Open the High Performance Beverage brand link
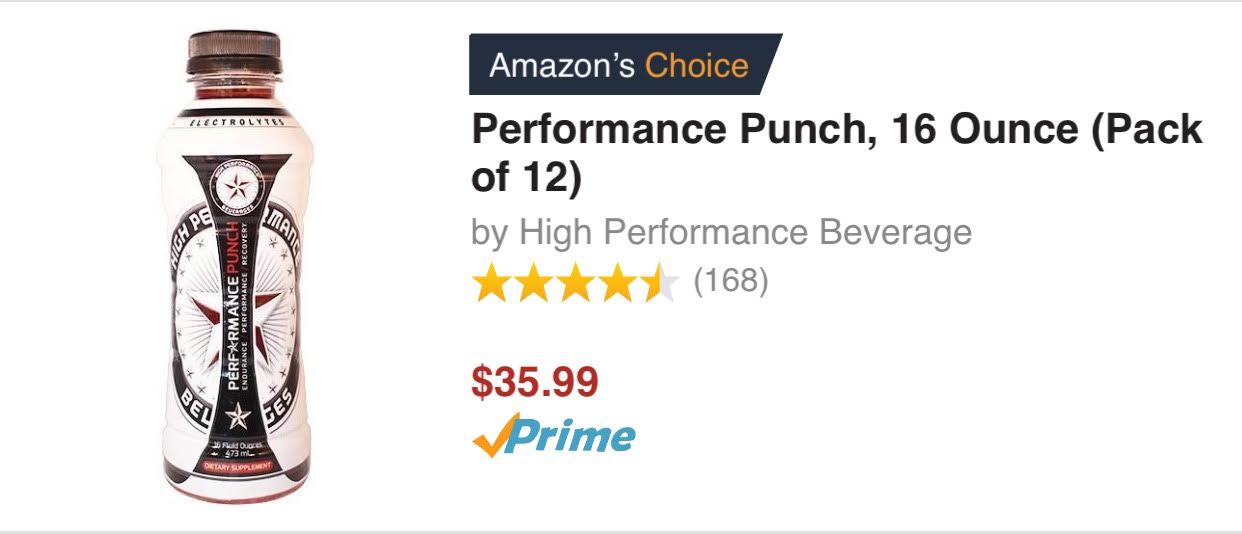1242x534 pixels. [721, 233]
